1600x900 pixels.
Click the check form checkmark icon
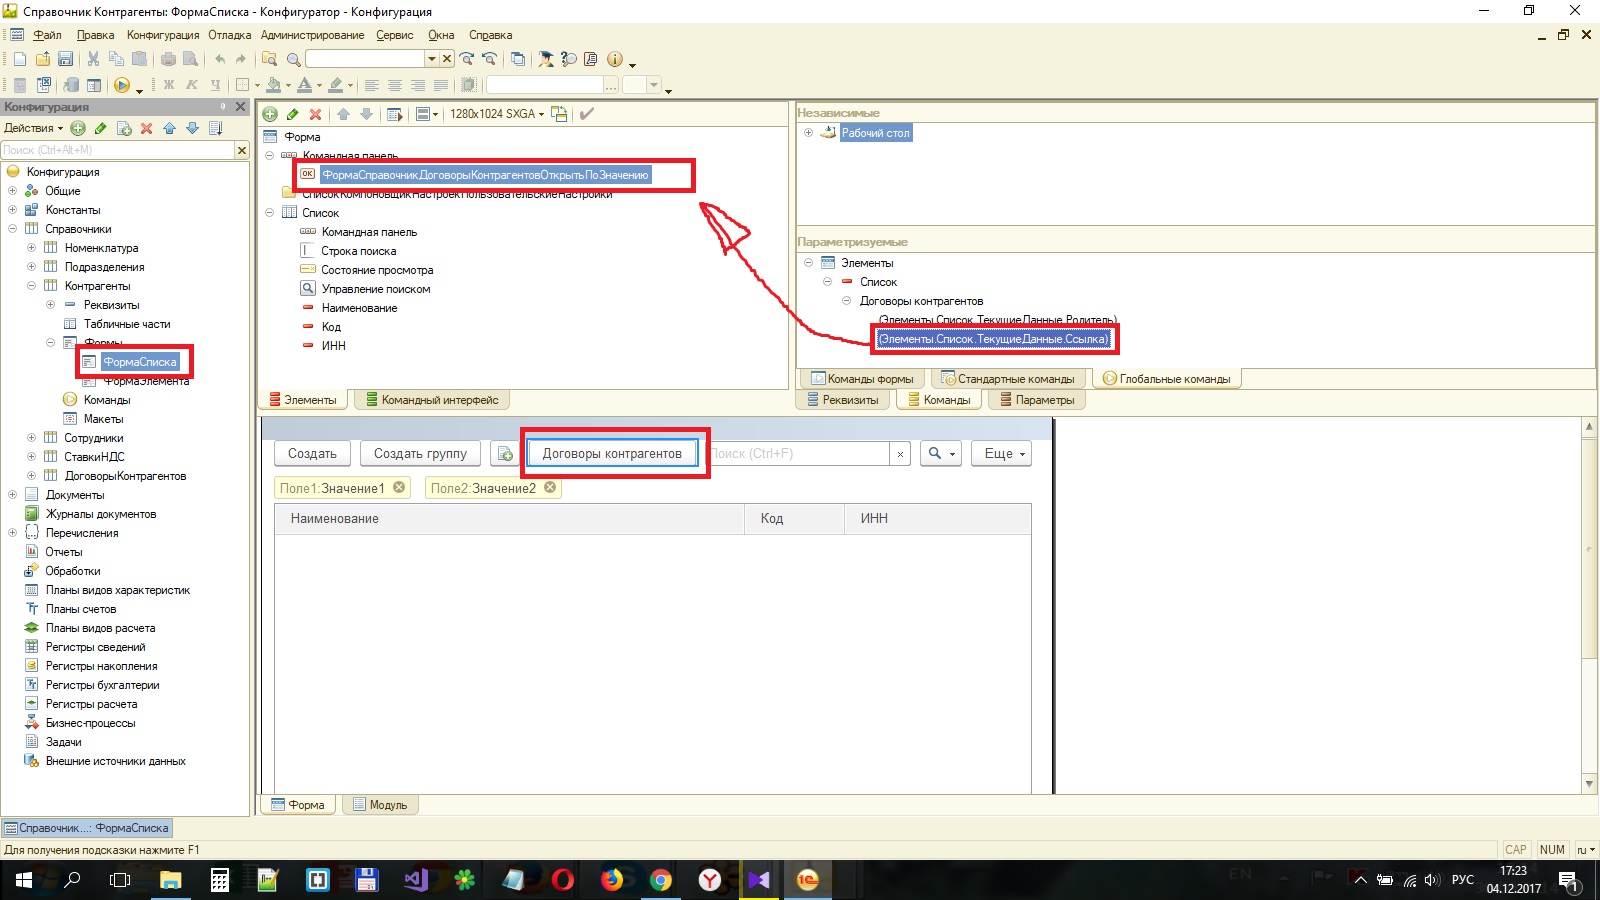click(x=587, y=114)
